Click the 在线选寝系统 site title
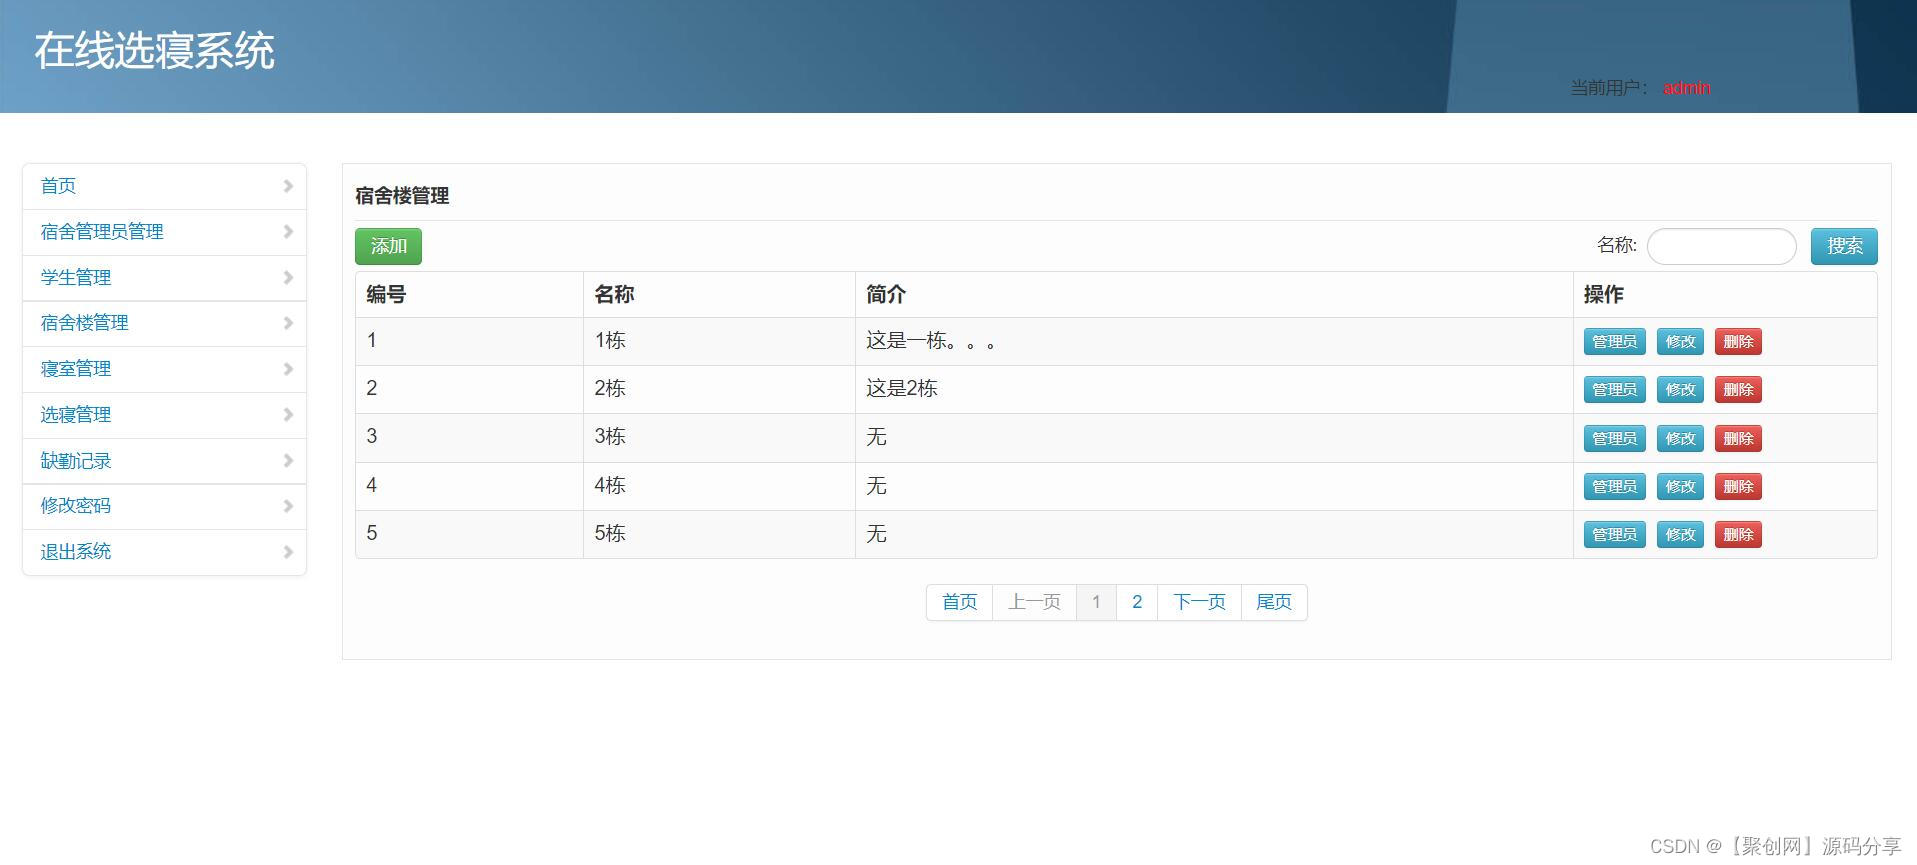The image size is (1917, 865). tap(154, 51)
